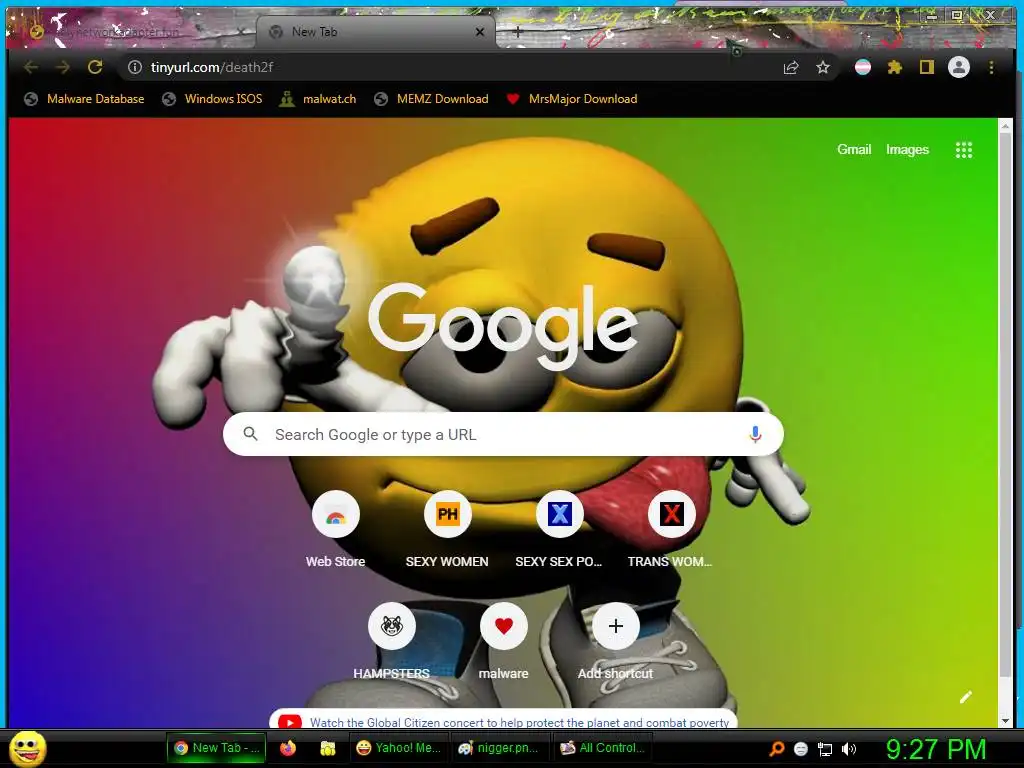The width and height of the screenshot is (1024, 768).
Task: View site information icon in address bar
Action: pos(135,67)
